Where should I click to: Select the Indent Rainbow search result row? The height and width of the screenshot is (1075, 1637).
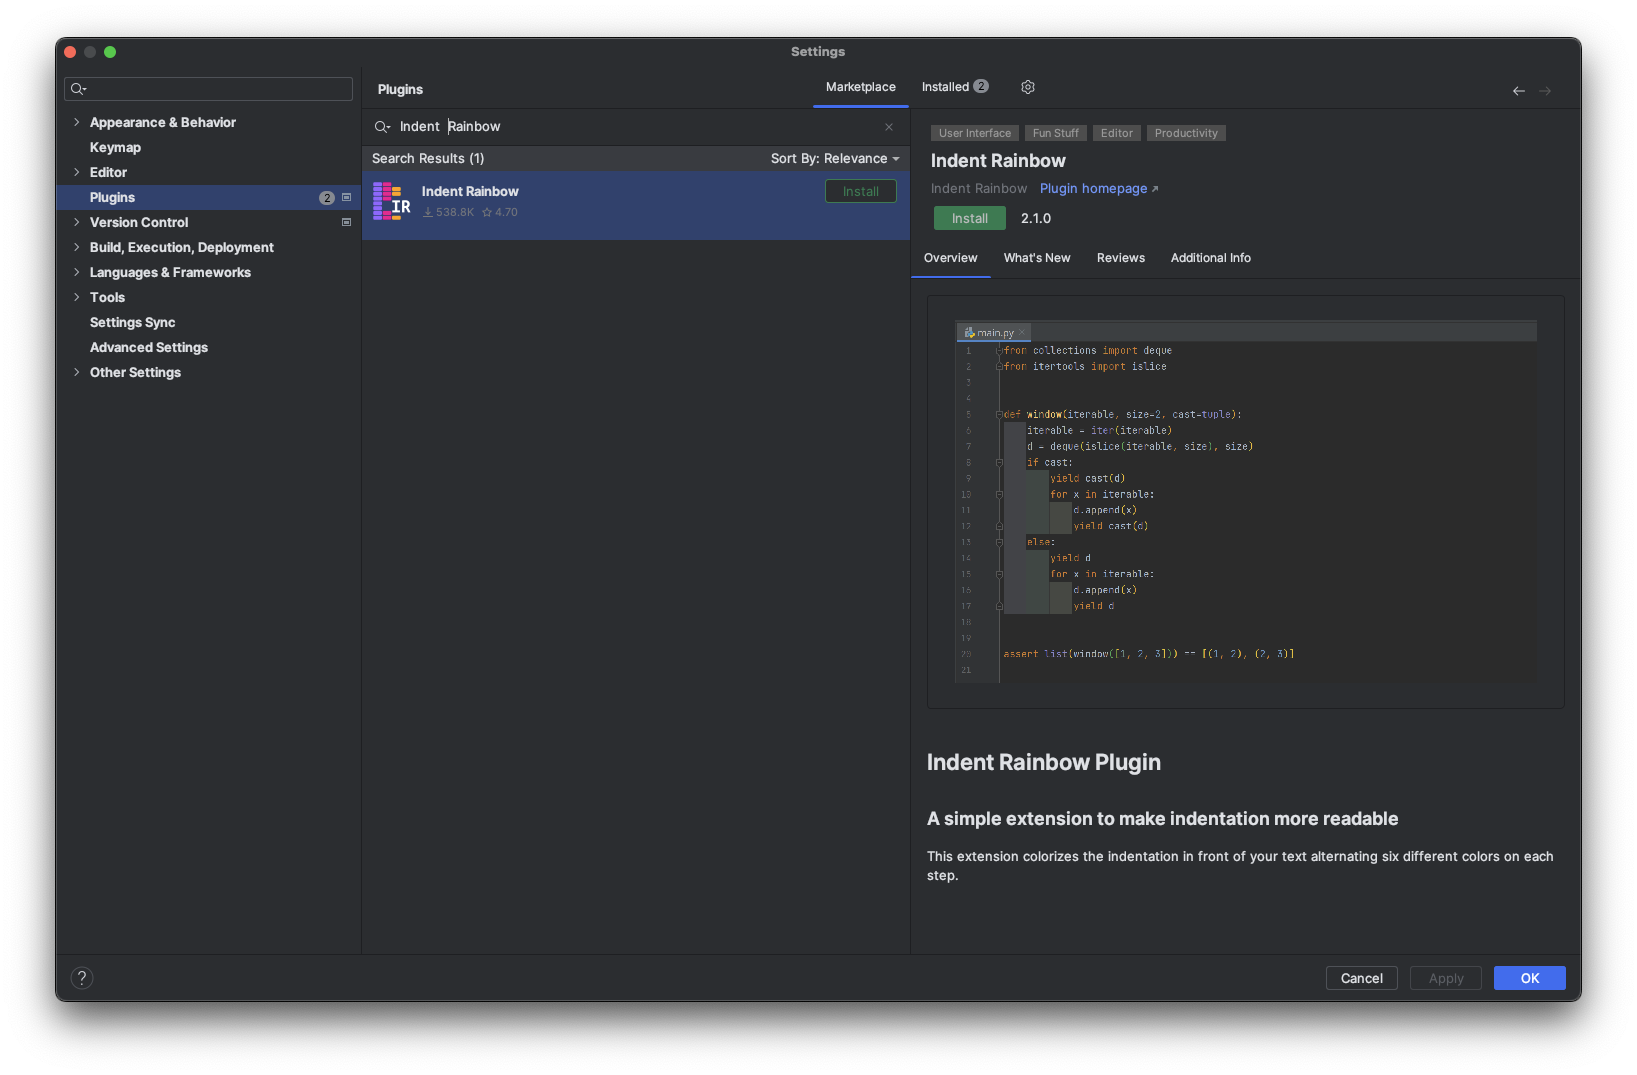pos(636,205)
